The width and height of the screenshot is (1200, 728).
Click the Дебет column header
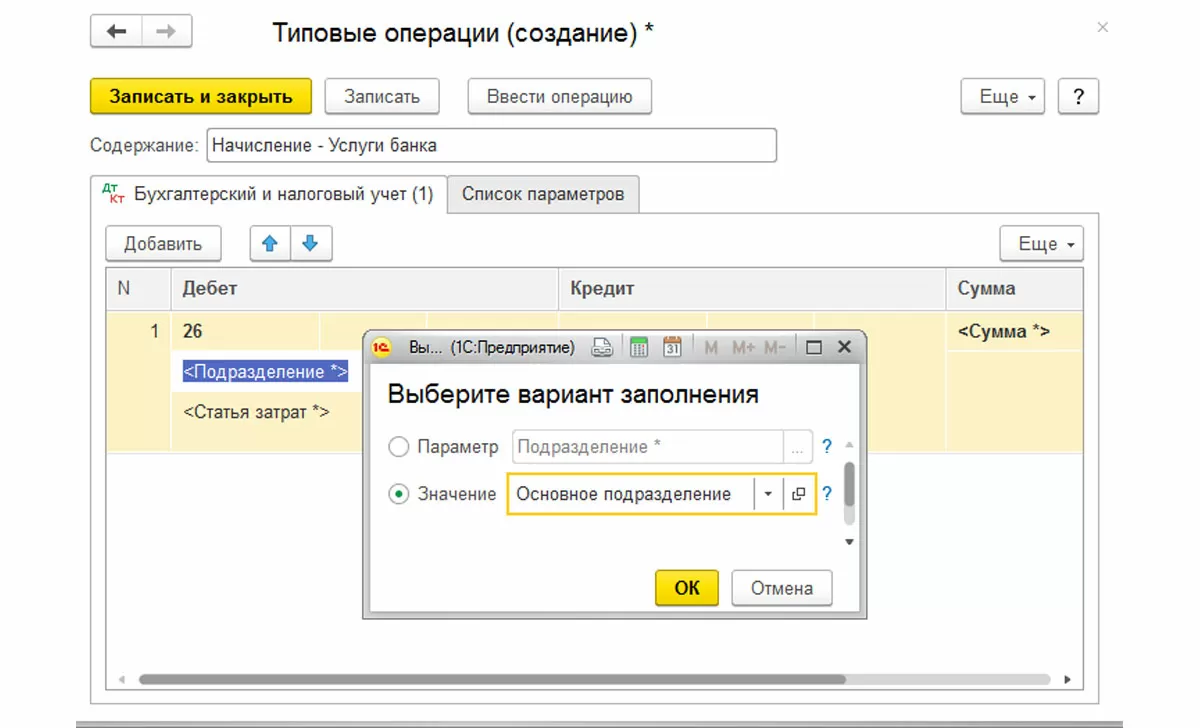click(364, 289)
